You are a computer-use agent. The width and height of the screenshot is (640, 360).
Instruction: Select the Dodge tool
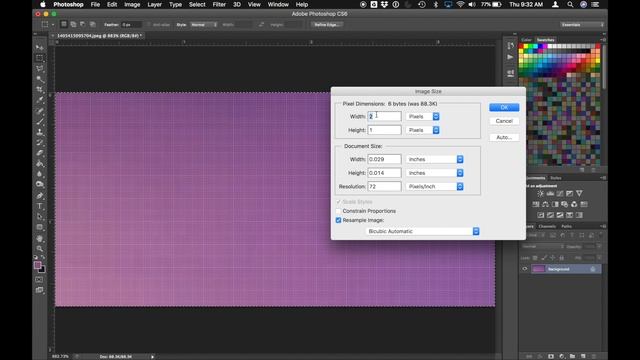(40, 185)
